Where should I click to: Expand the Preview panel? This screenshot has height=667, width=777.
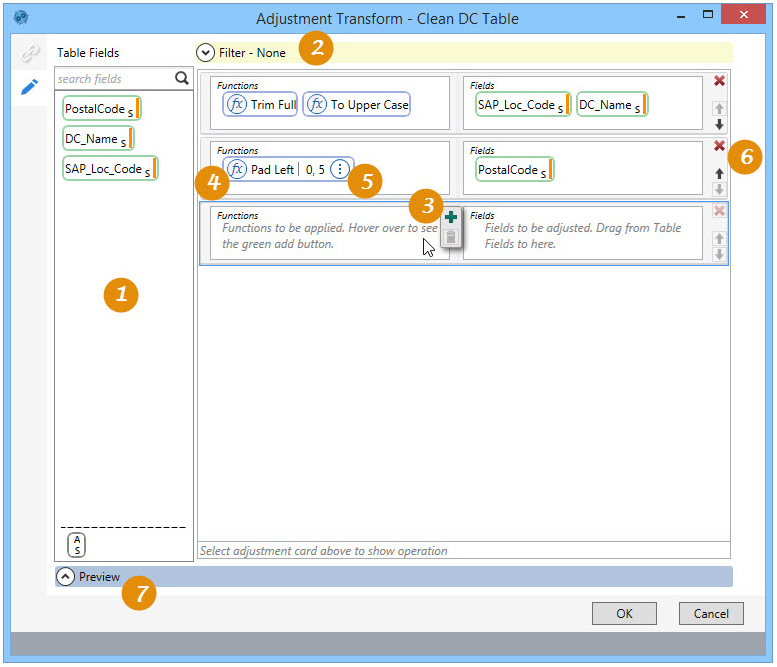(66, 577)
